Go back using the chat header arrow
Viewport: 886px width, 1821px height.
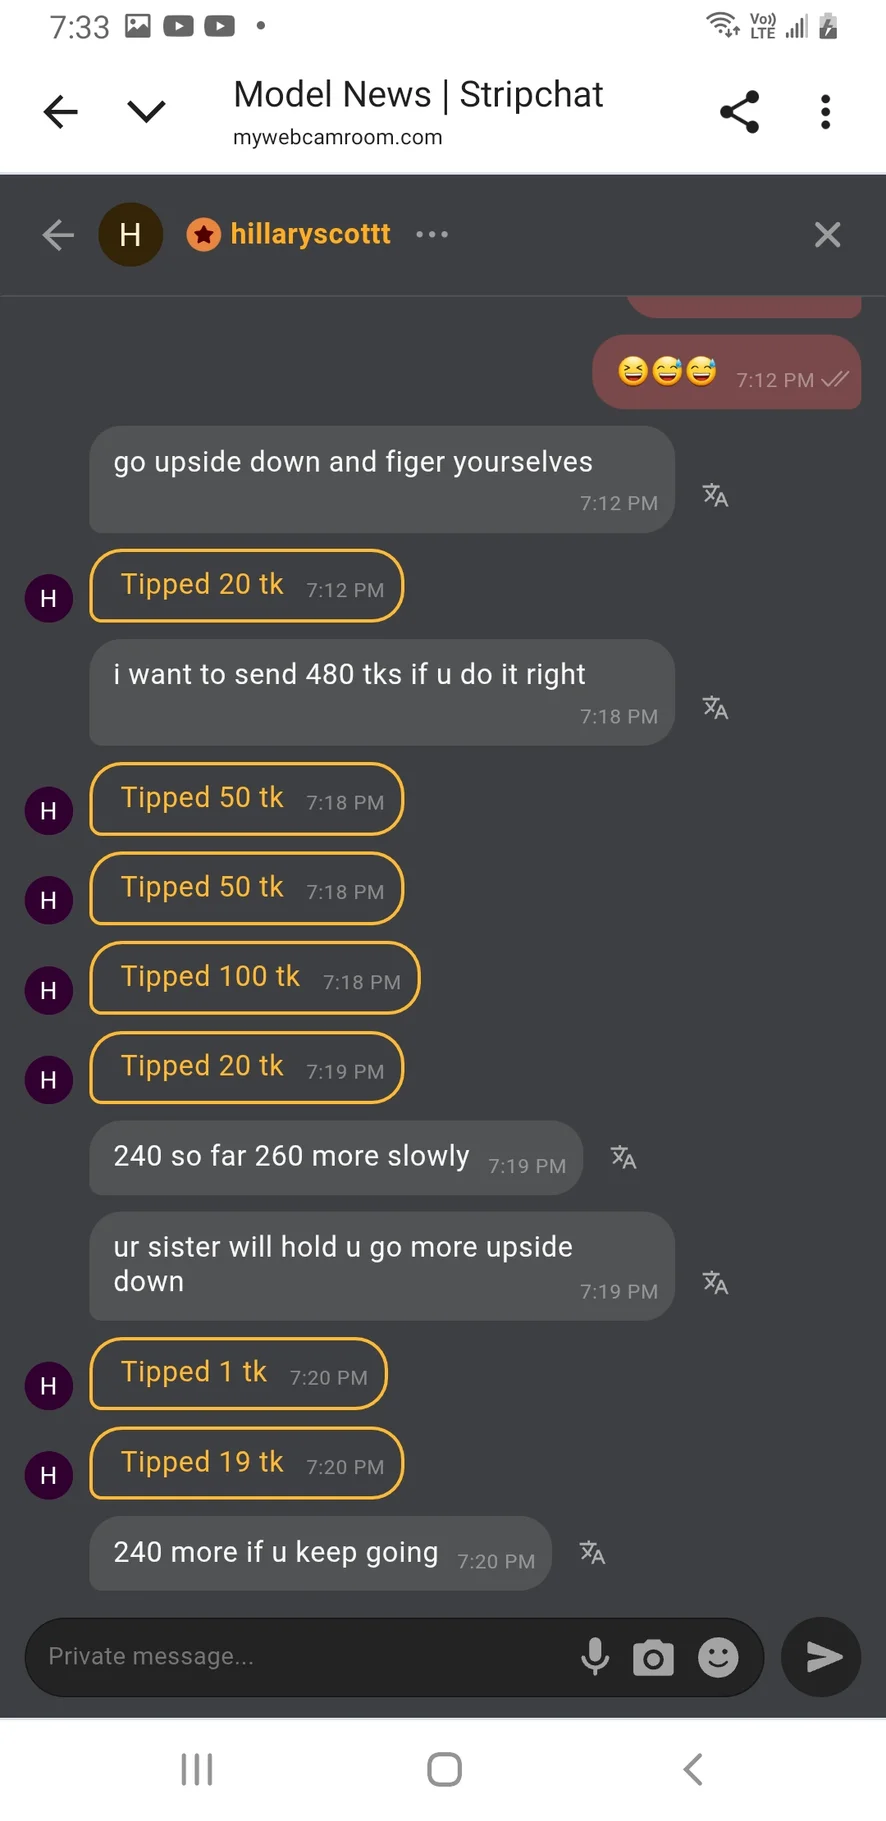click(x=58, y=235)
